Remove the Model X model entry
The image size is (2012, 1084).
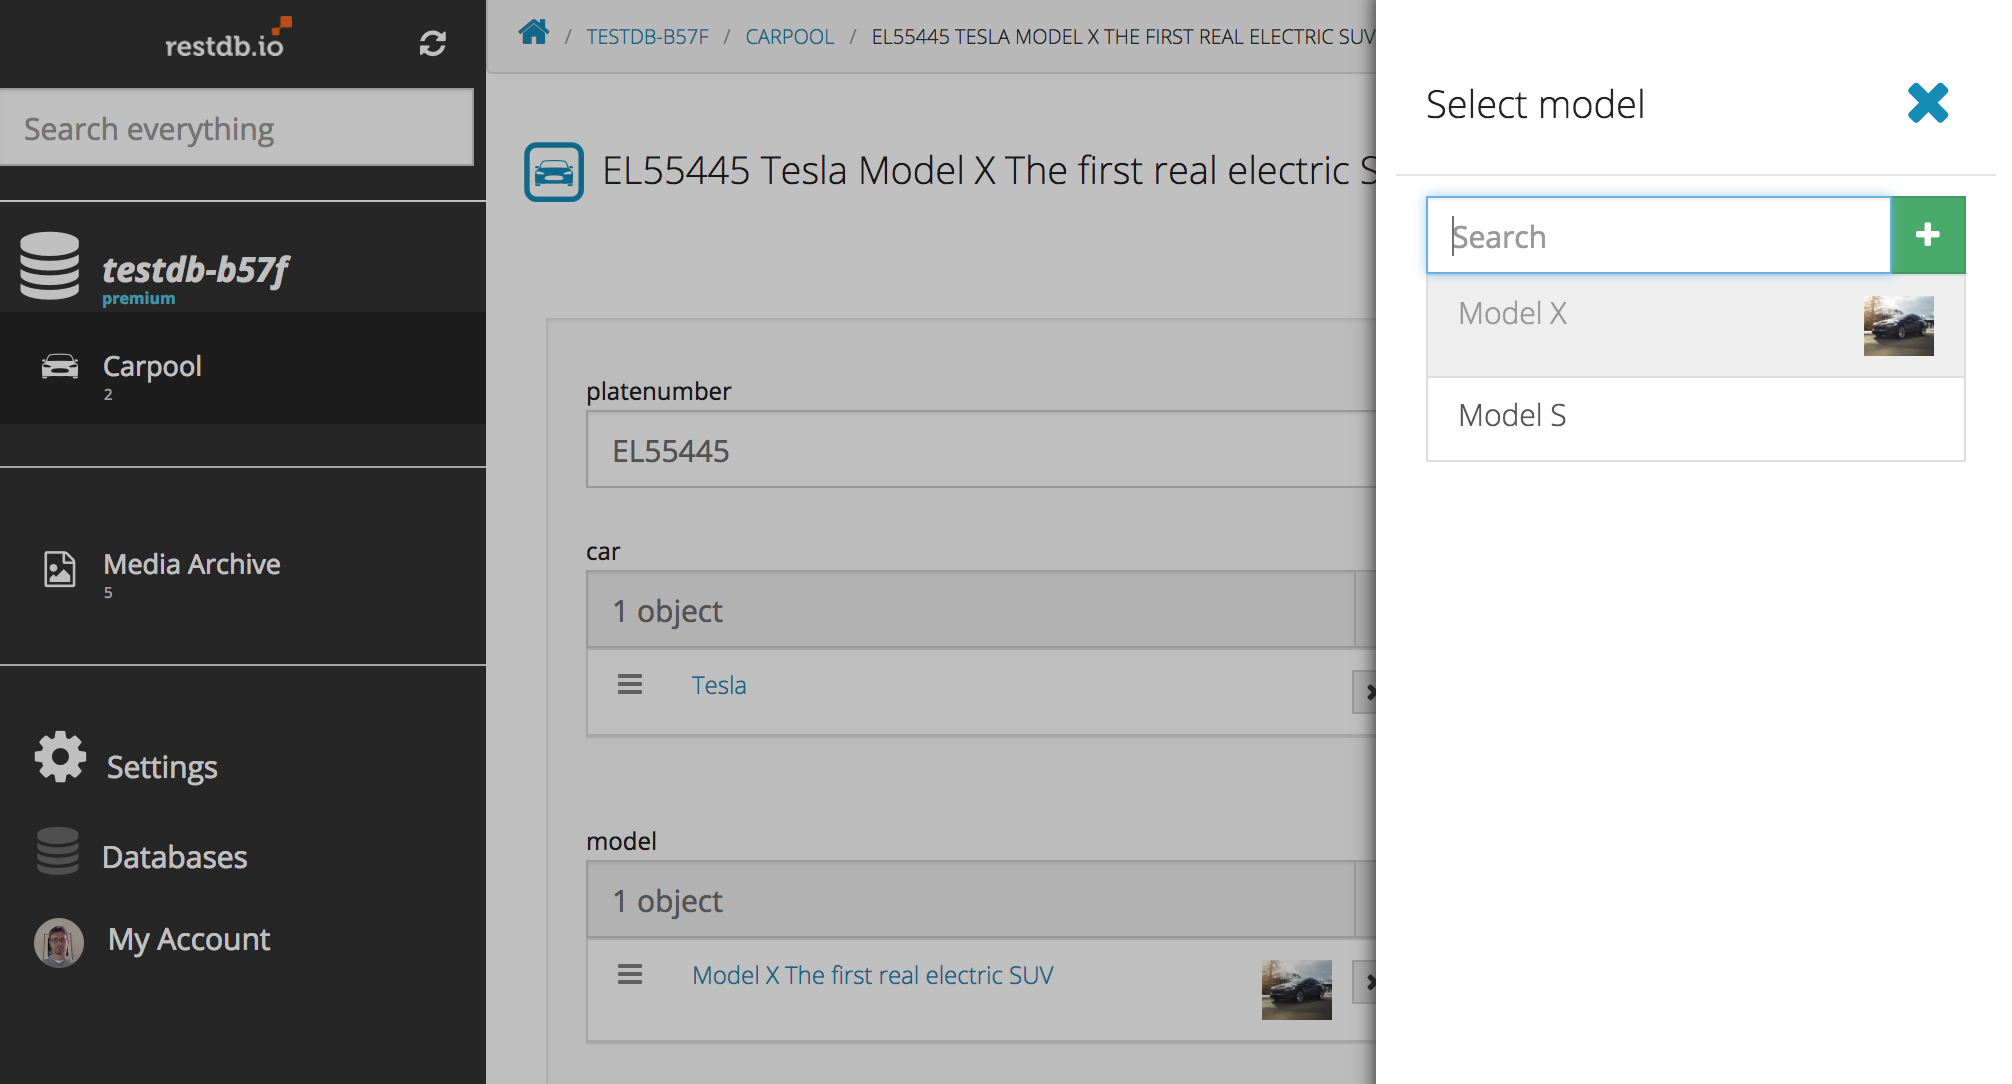tap(1366, 982)
